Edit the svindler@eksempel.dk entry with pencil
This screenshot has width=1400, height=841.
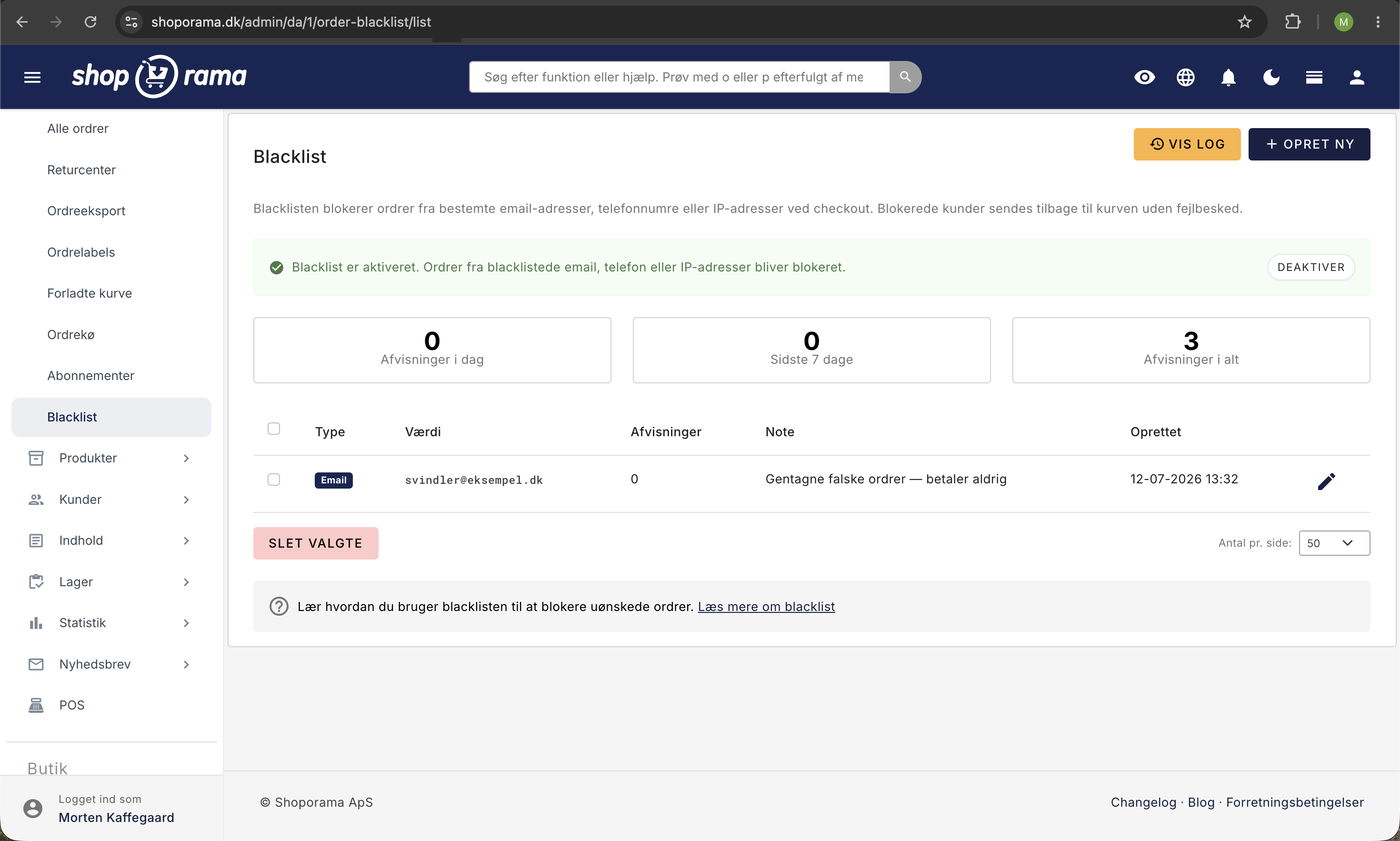pyautogui.click(x=1326, y=481)
